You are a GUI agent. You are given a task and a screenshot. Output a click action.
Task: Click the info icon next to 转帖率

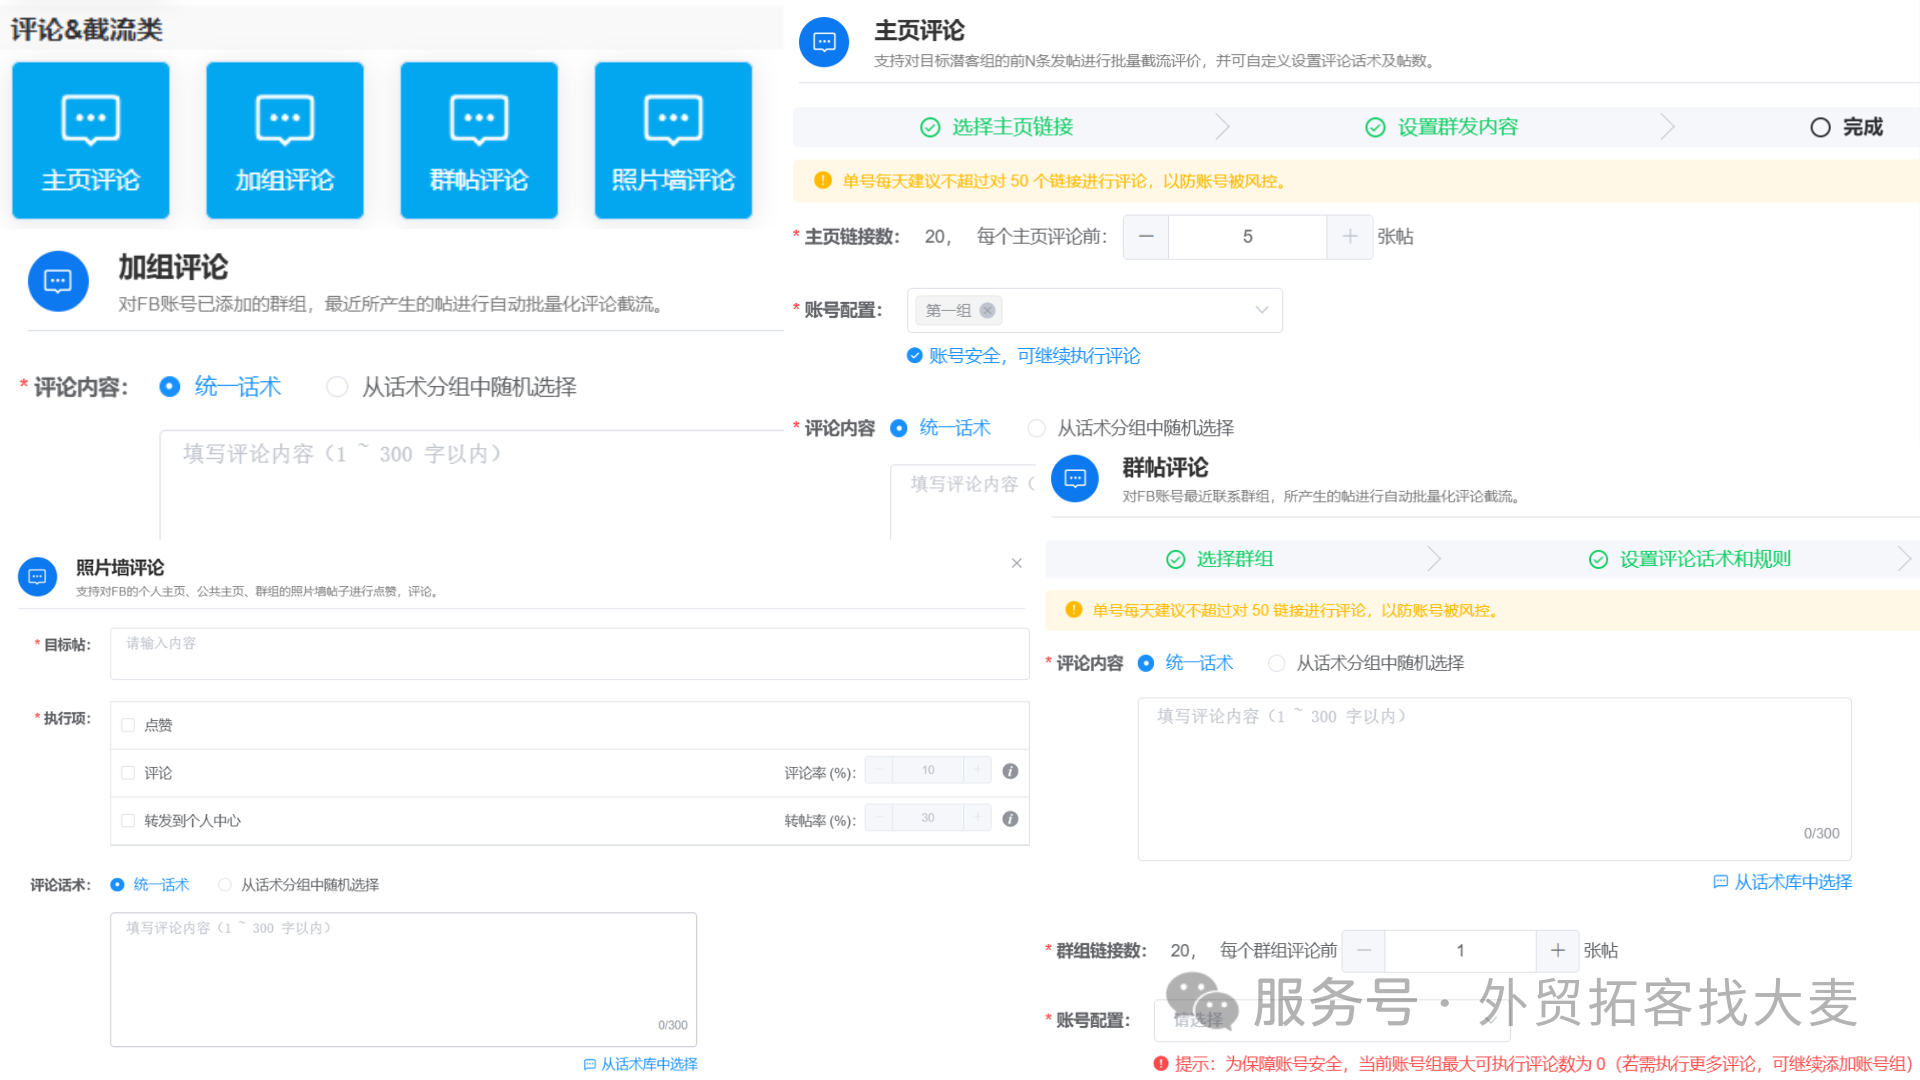click(x=1010, y=819)
